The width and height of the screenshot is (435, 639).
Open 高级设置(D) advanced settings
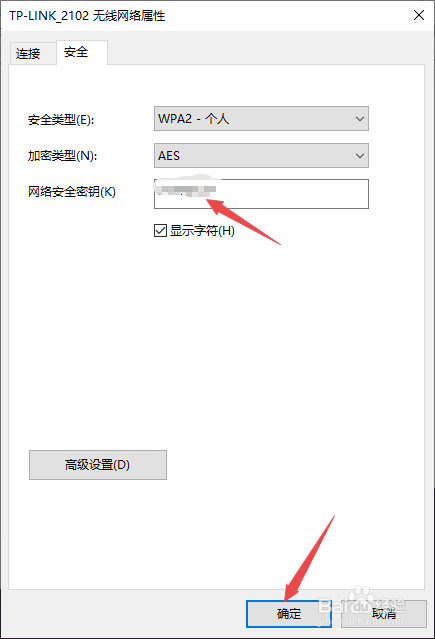pyautogui.click(x=98, y=465)
